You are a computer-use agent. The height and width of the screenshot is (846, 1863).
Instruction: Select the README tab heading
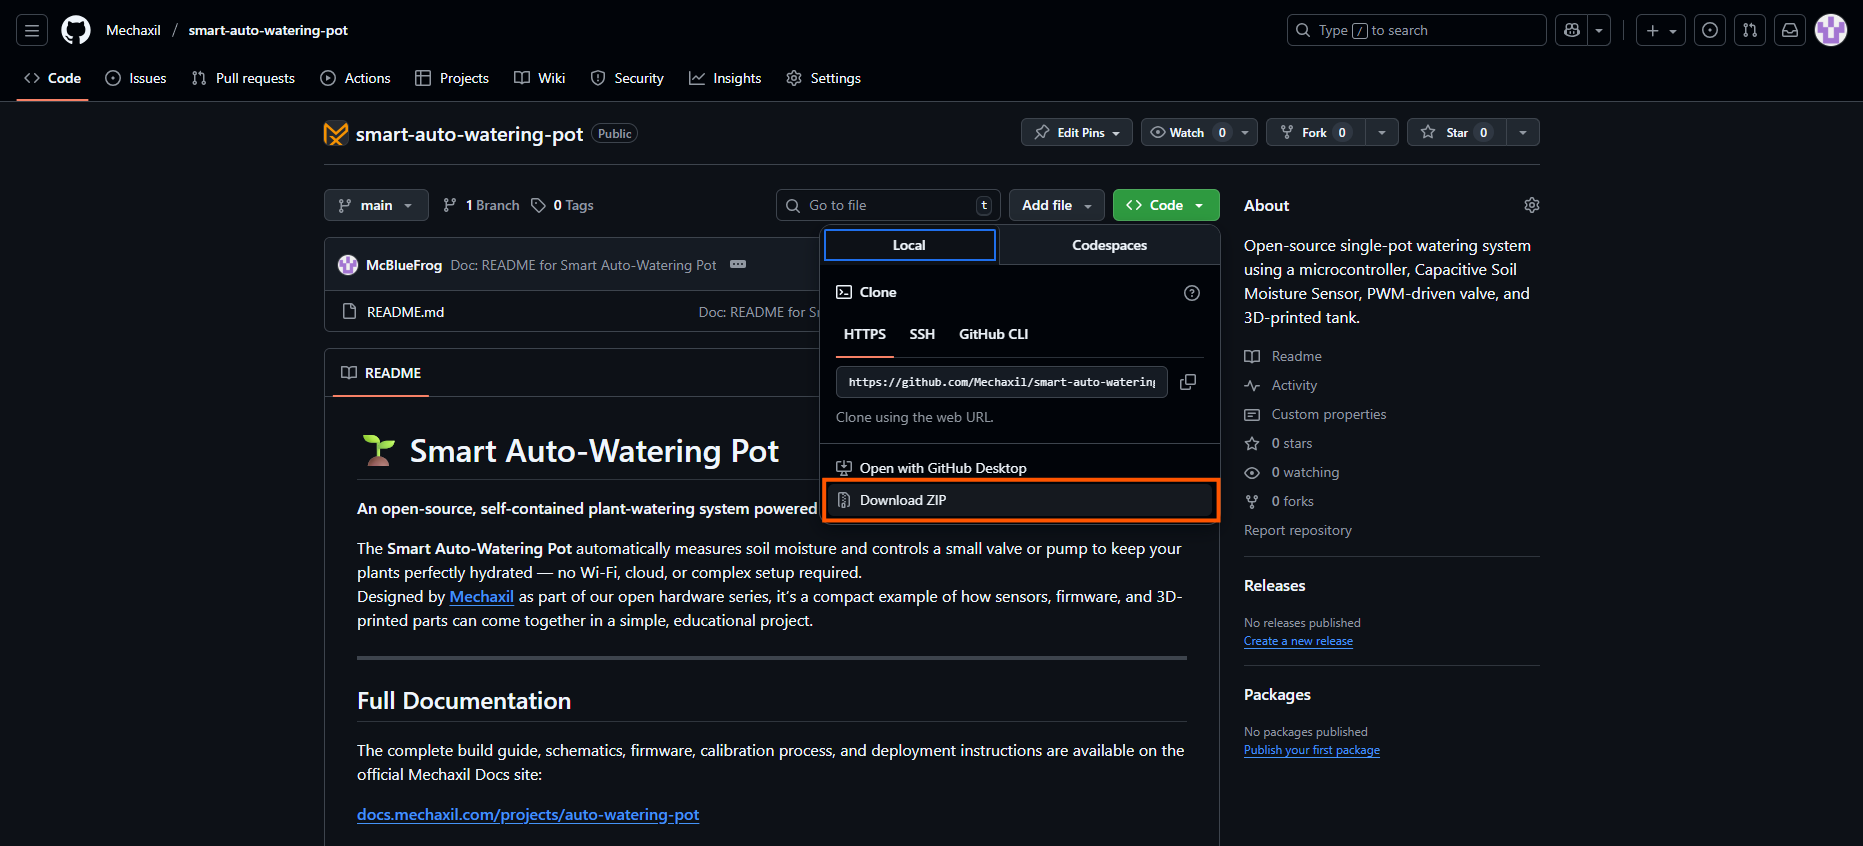coord(381,373)
